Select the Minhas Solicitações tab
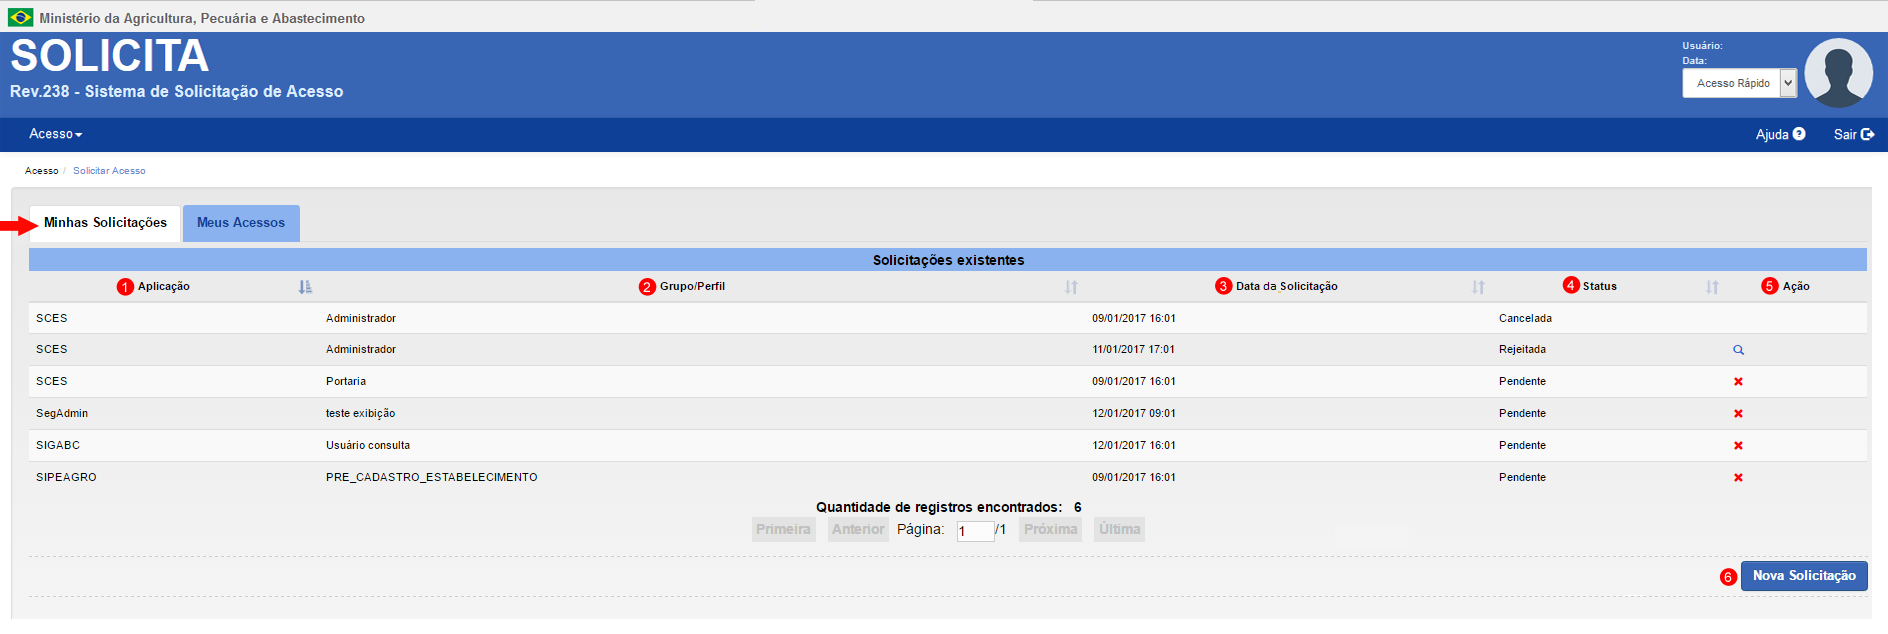 point(105,223)
